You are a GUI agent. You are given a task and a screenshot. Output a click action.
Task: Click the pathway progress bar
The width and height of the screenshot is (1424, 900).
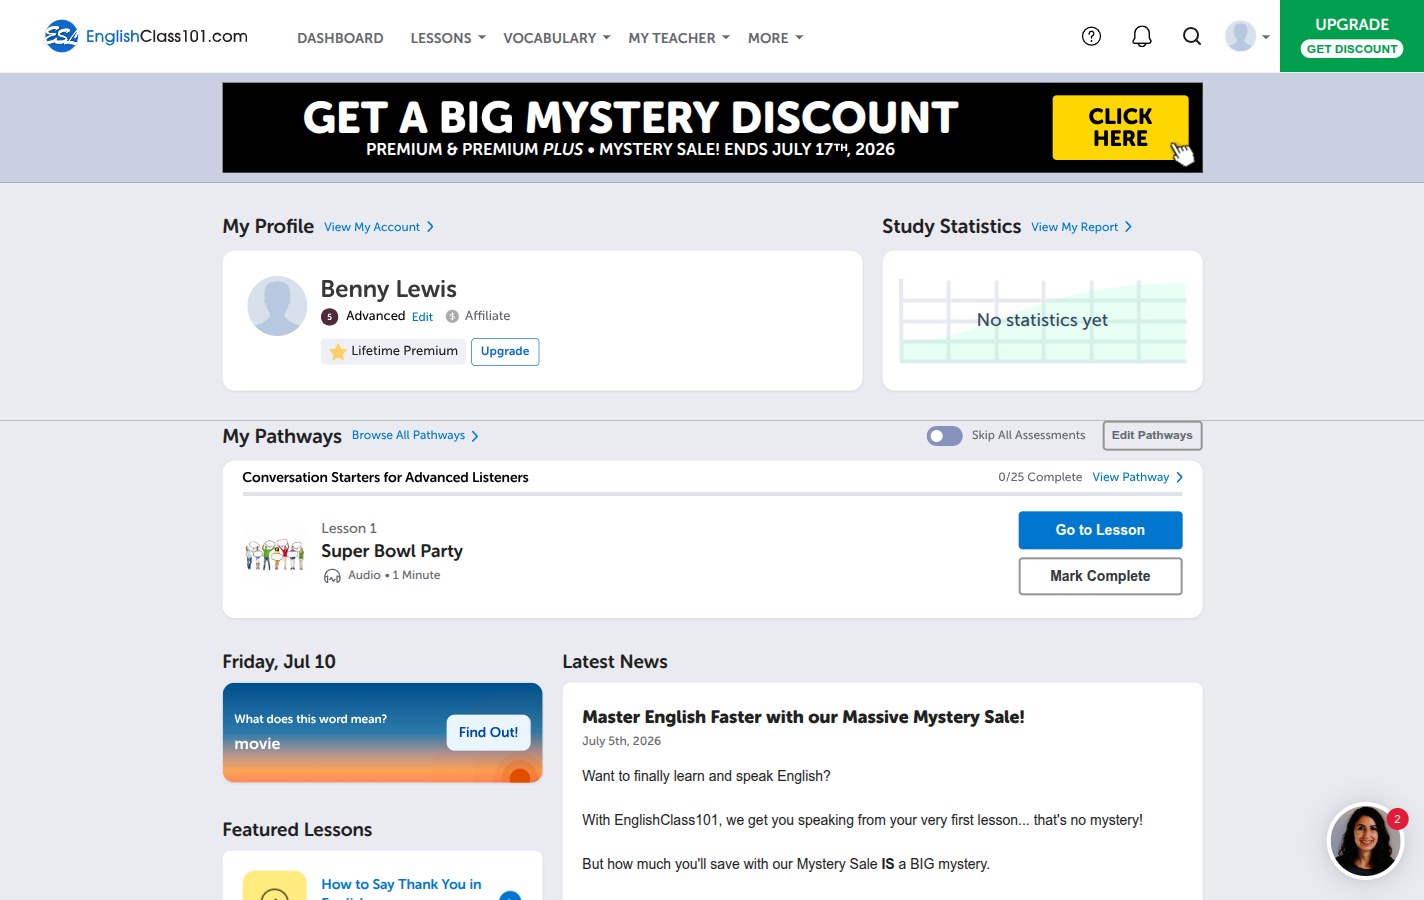pos(712,494)
